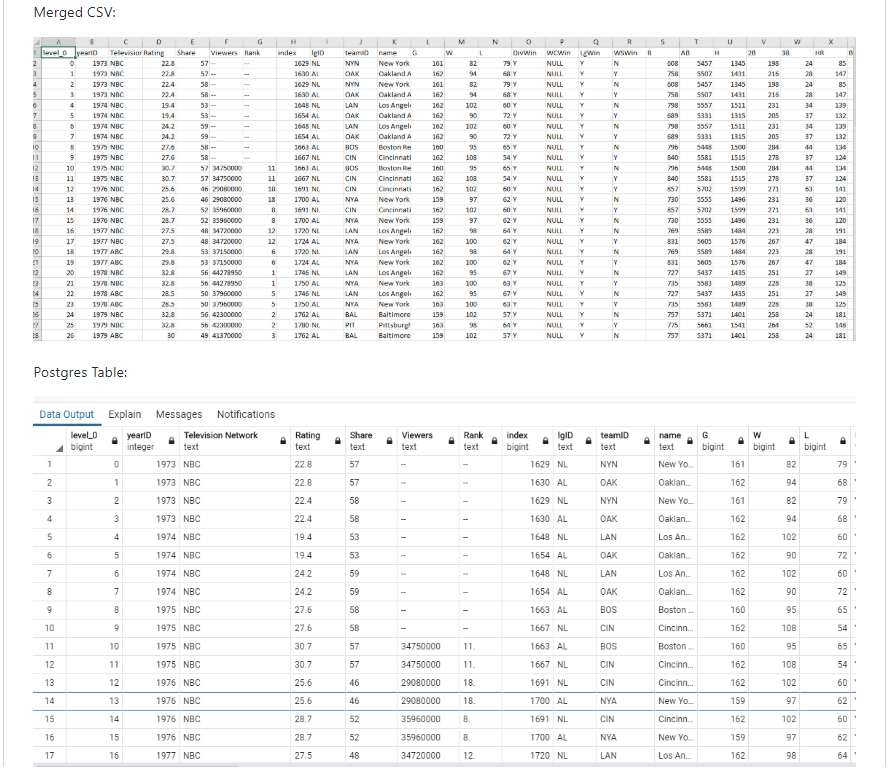Click spreadsheet cell 44278950 in row 22

pos(226,273)
